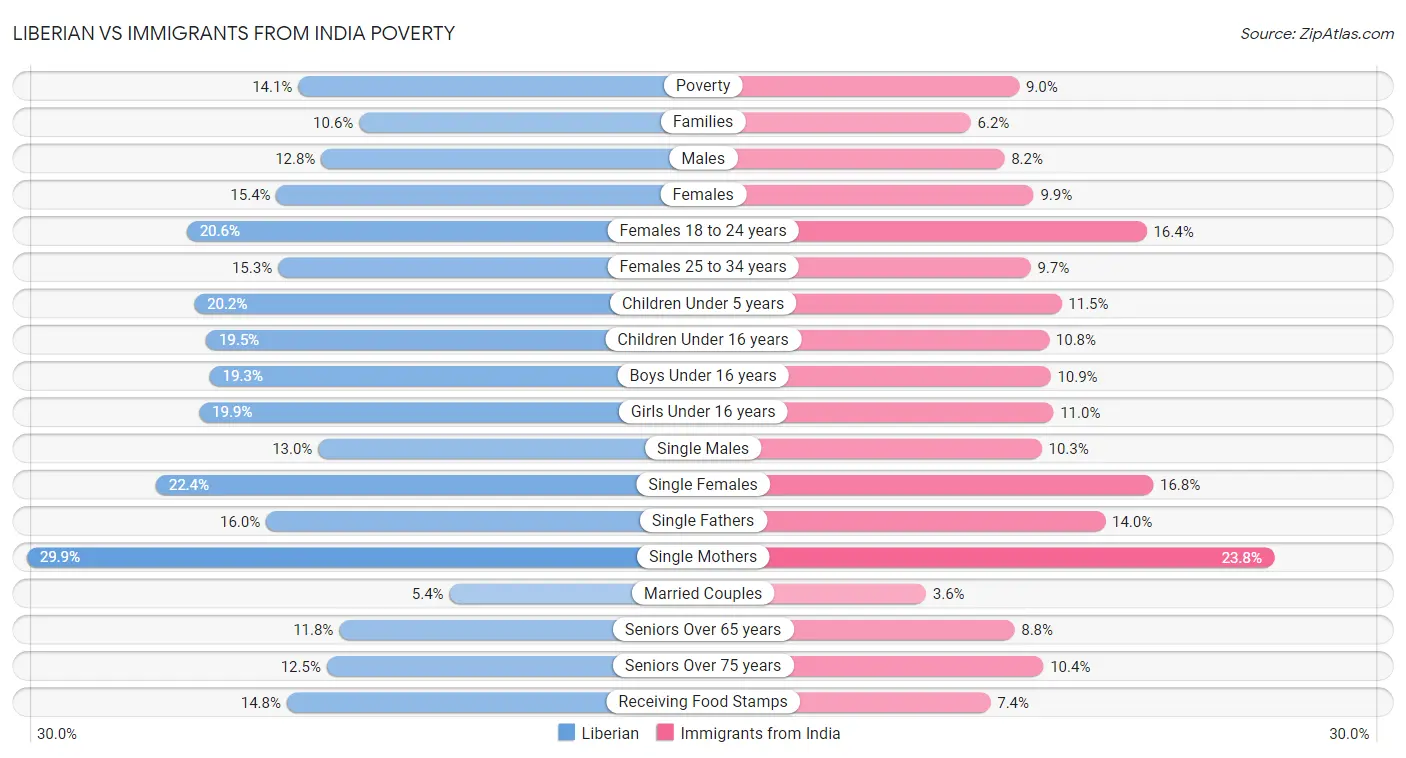Click the Liberian blue legend swatch
Image resolution: width=1406 pixels, height=758 pixels.
click(567, 733)
